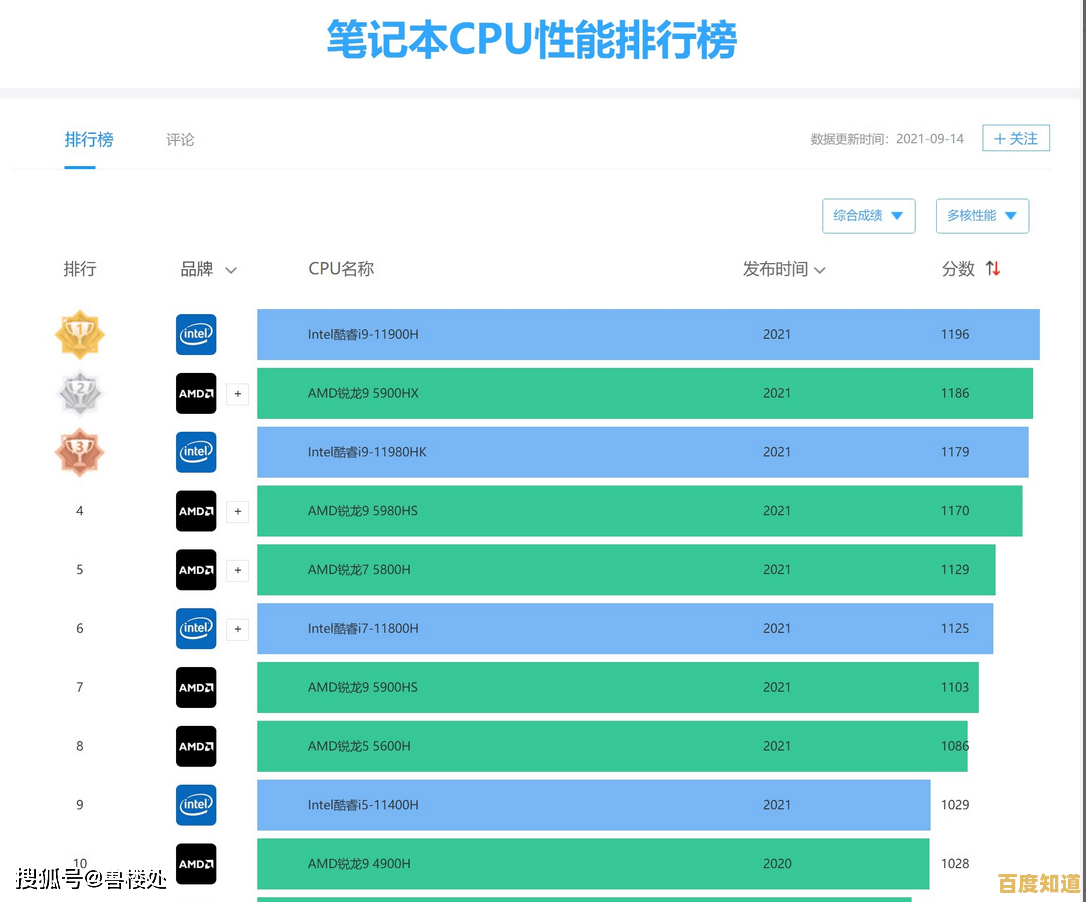Click the 笔记本CPU性能排行榜 page title

(531, 42)
